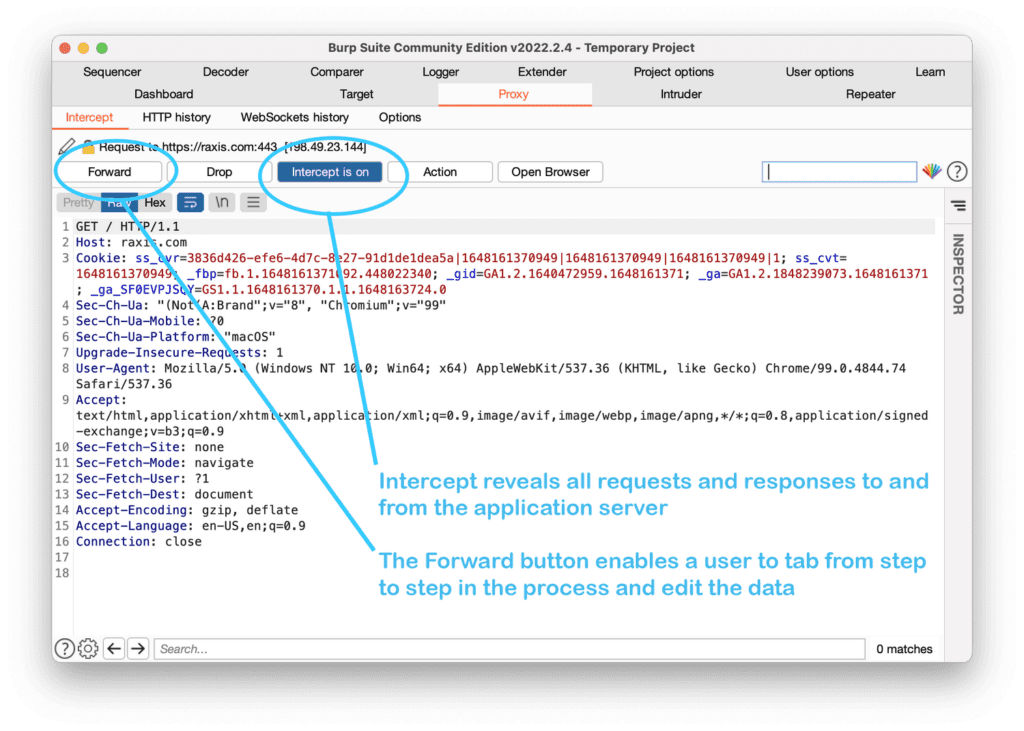1024x731 pixels.
Task: Open the settings gear in the bottom toolbar
Action: click(88, 649)
